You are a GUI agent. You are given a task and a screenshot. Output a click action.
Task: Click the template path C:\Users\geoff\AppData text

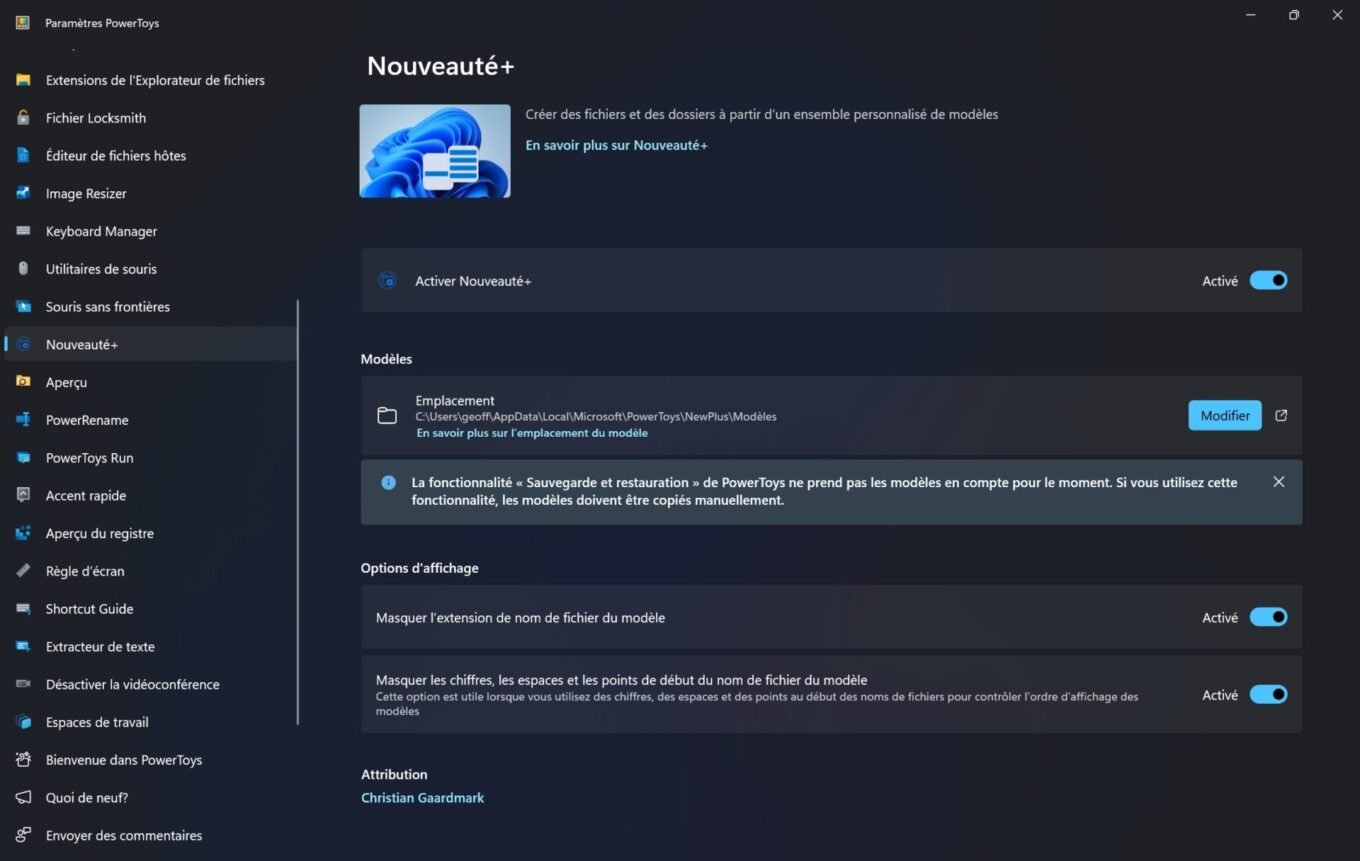coord(596,417)
